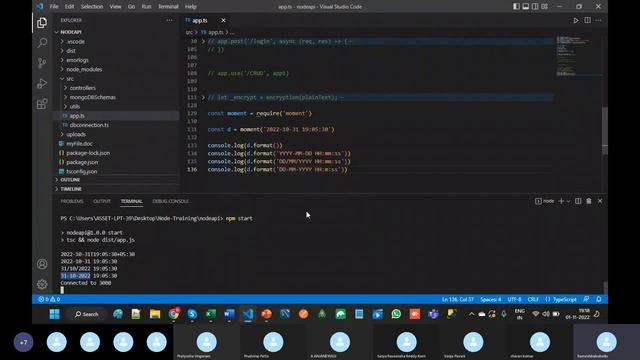Image resolution: width=640 pixels, height=360 pixels.
Task: Change encoding via UTF-8 status item
Action: pos(514,299)
